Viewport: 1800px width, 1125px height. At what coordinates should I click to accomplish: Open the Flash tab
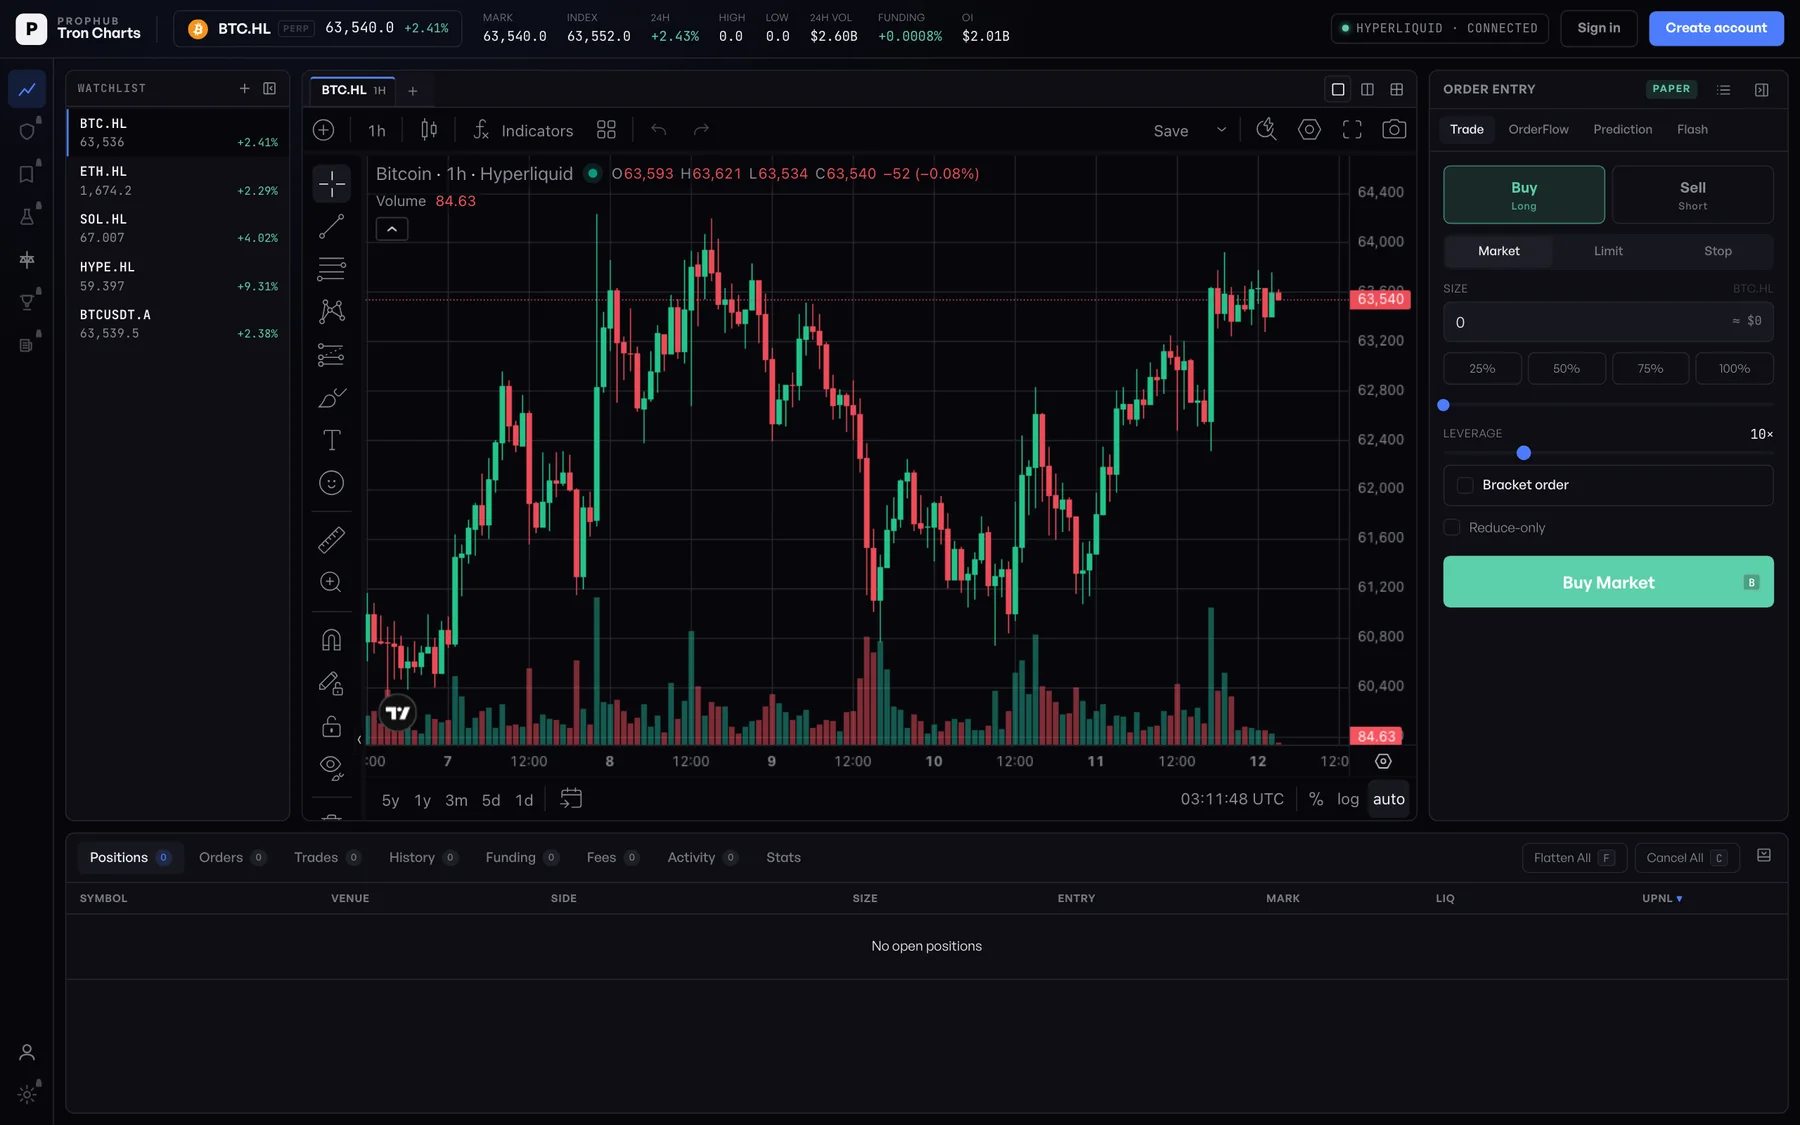[x=1692, y=129]
